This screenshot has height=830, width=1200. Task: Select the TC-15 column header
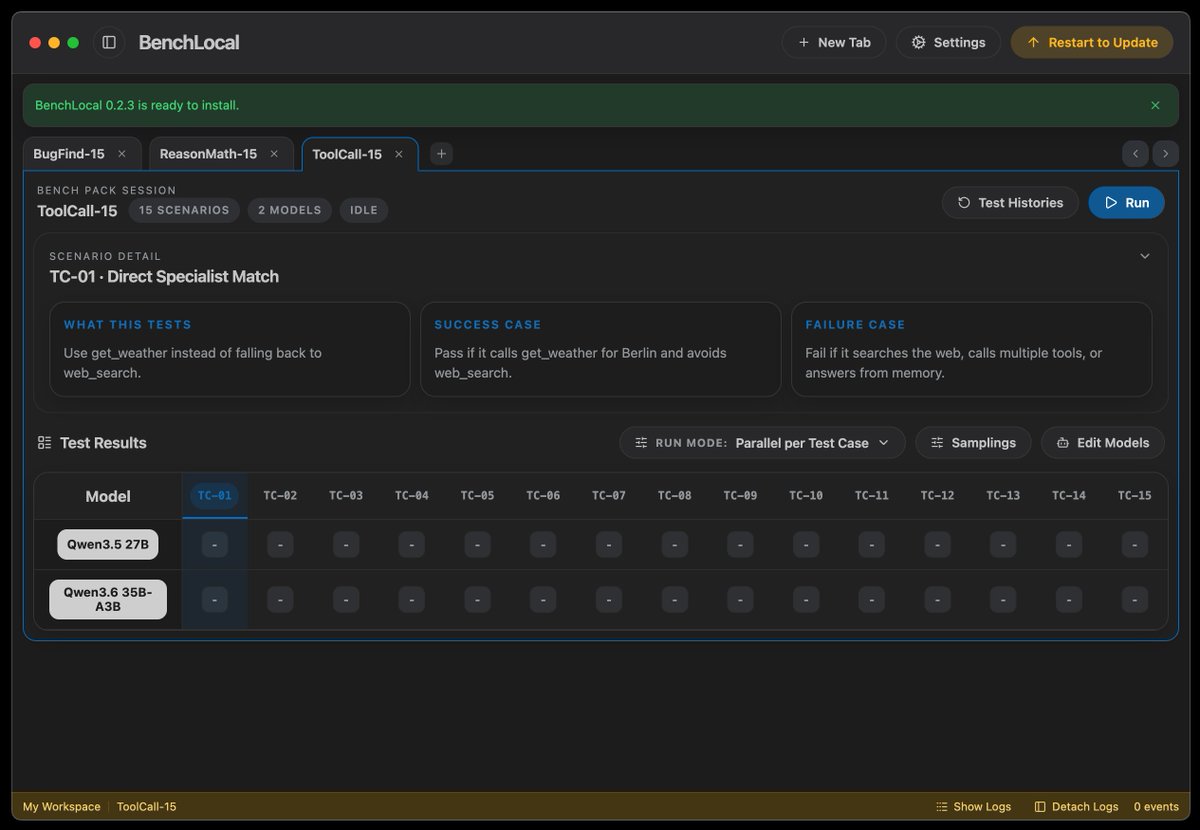[x=1135, y=495]
